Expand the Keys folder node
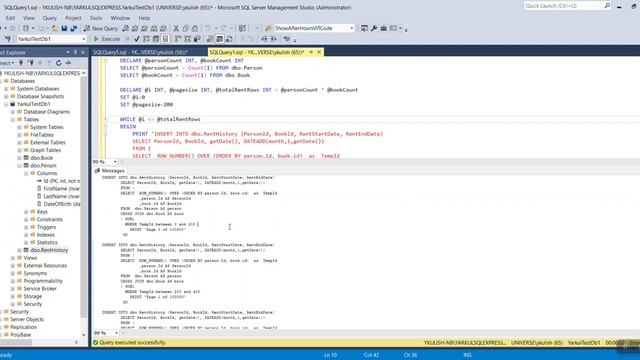 [x=26, y=212]
